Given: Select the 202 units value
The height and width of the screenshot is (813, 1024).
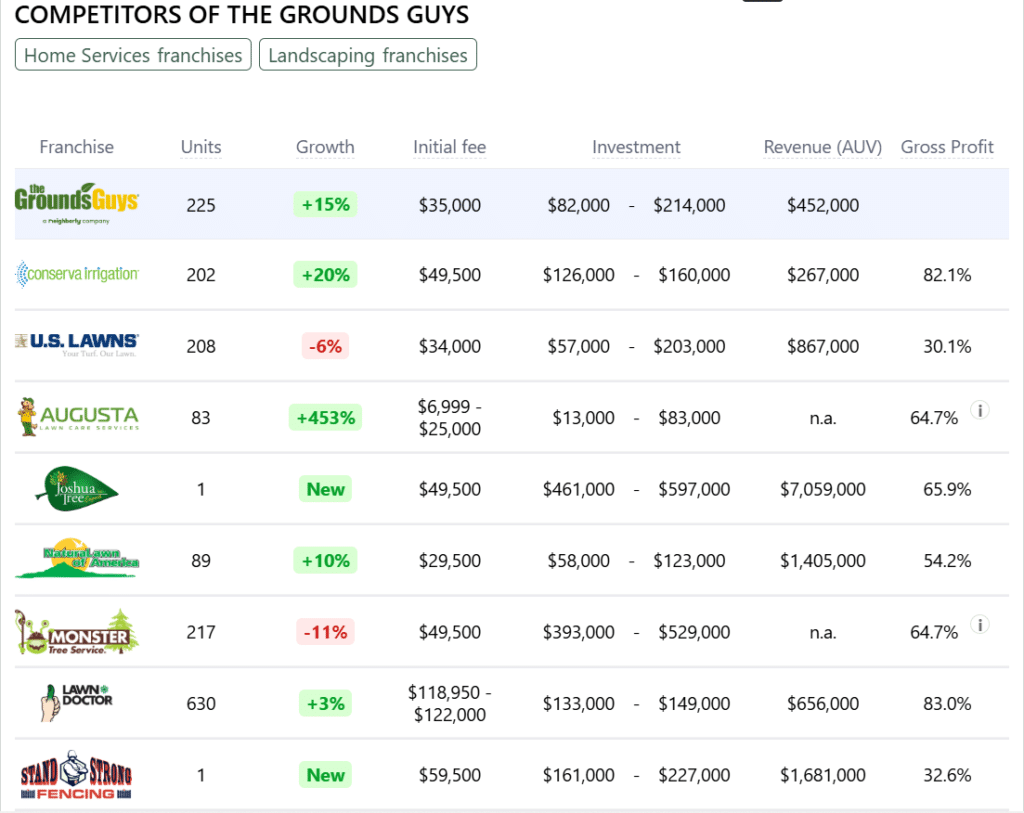Looking at the screenshot, I should click(x=200, y=275).
